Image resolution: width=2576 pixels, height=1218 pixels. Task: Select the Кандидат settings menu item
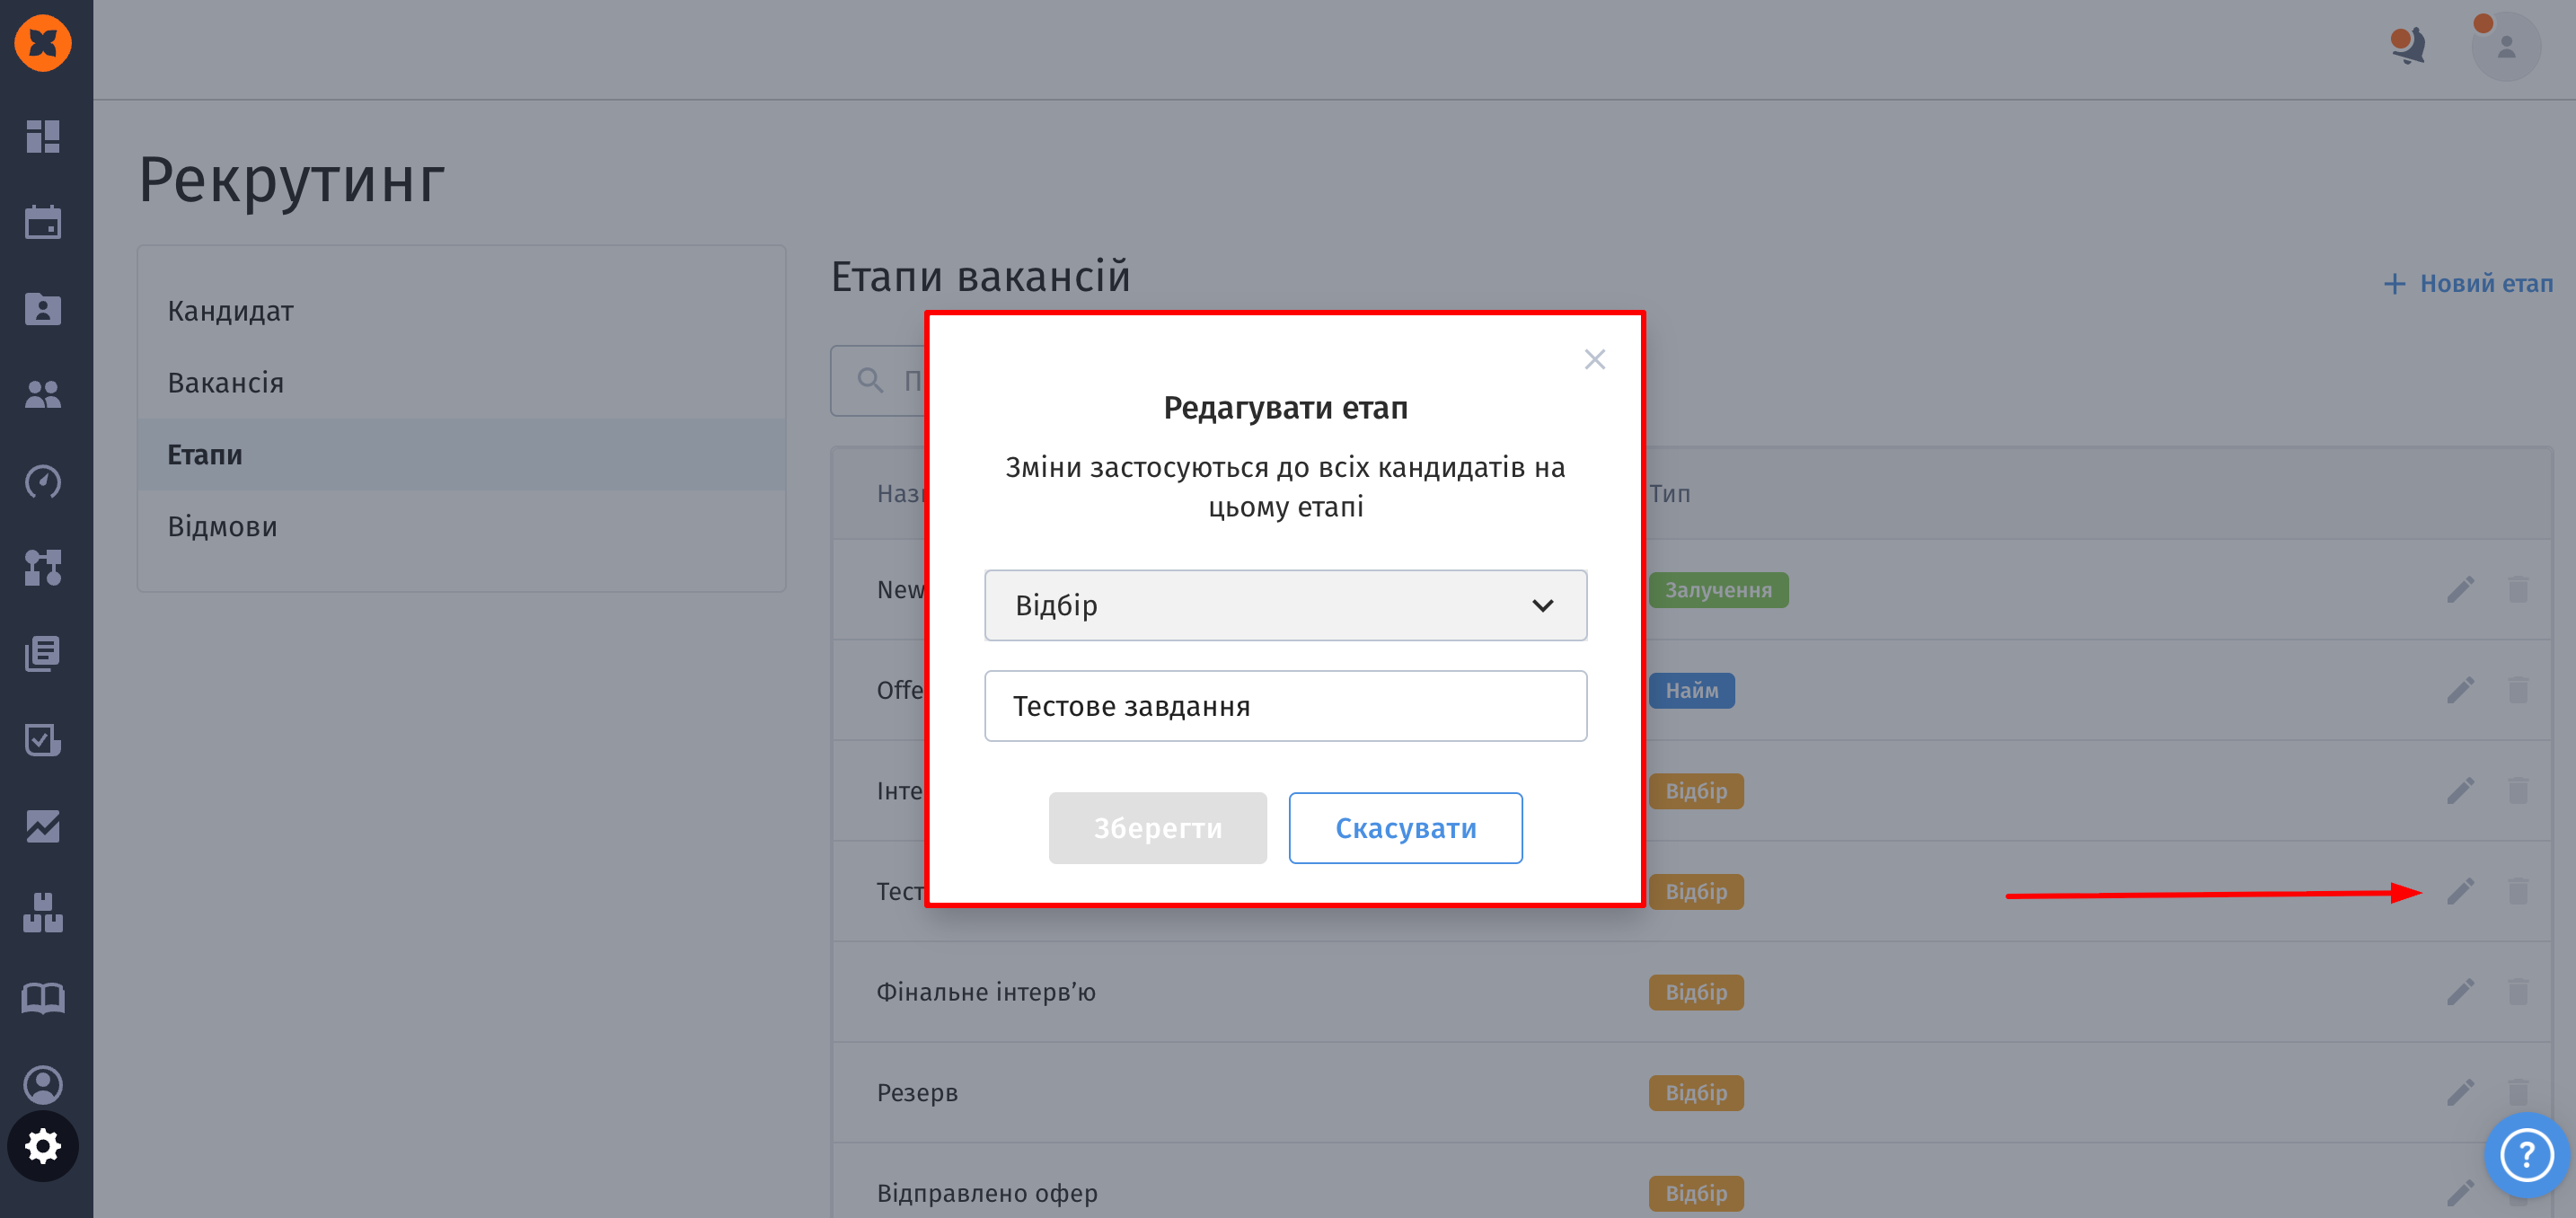[x=230, y=311]
